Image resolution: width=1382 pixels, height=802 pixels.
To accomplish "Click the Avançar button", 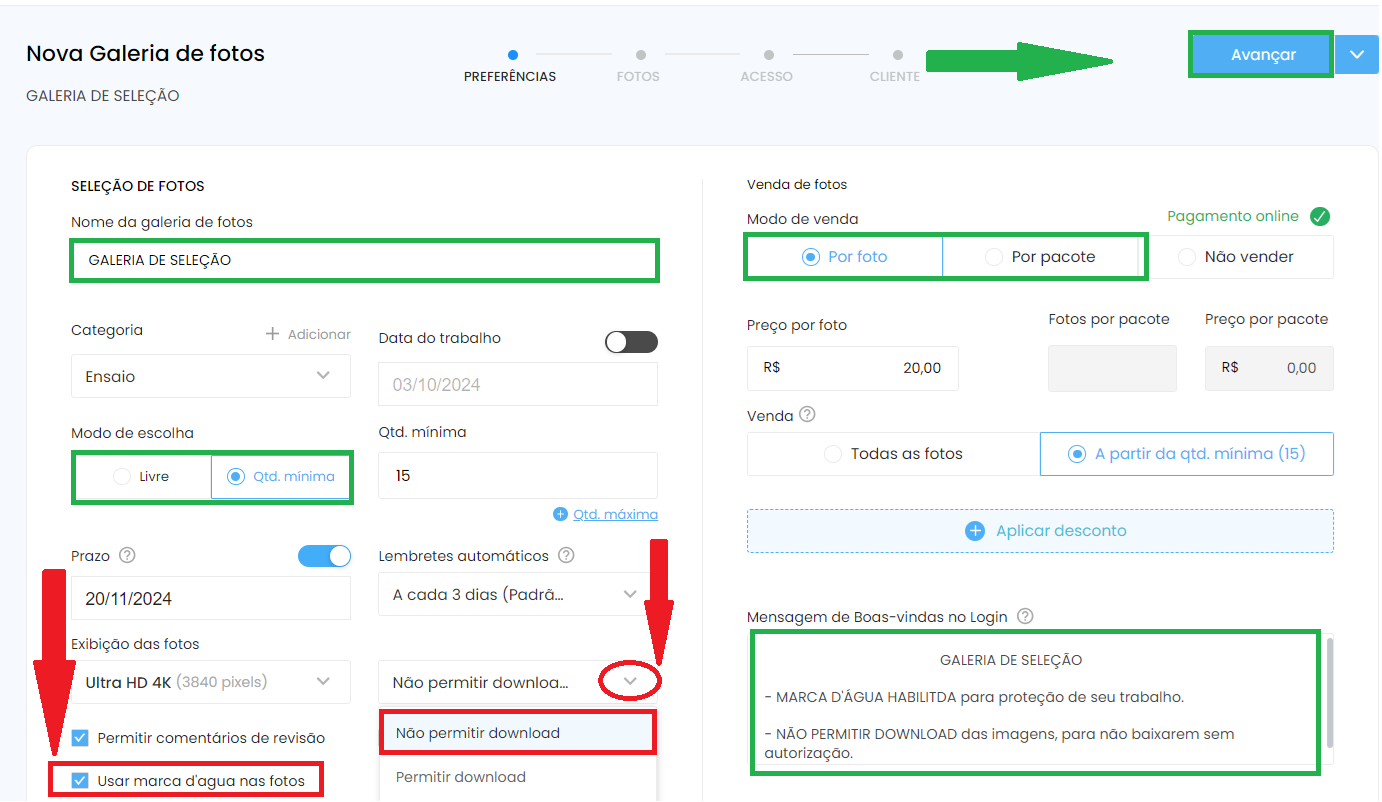I will 1262,55.
